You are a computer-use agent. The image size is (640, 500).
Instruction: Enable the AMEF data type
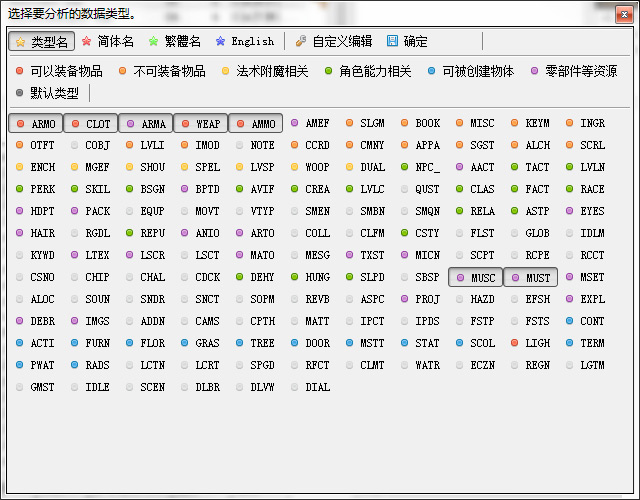coord(310,123)
